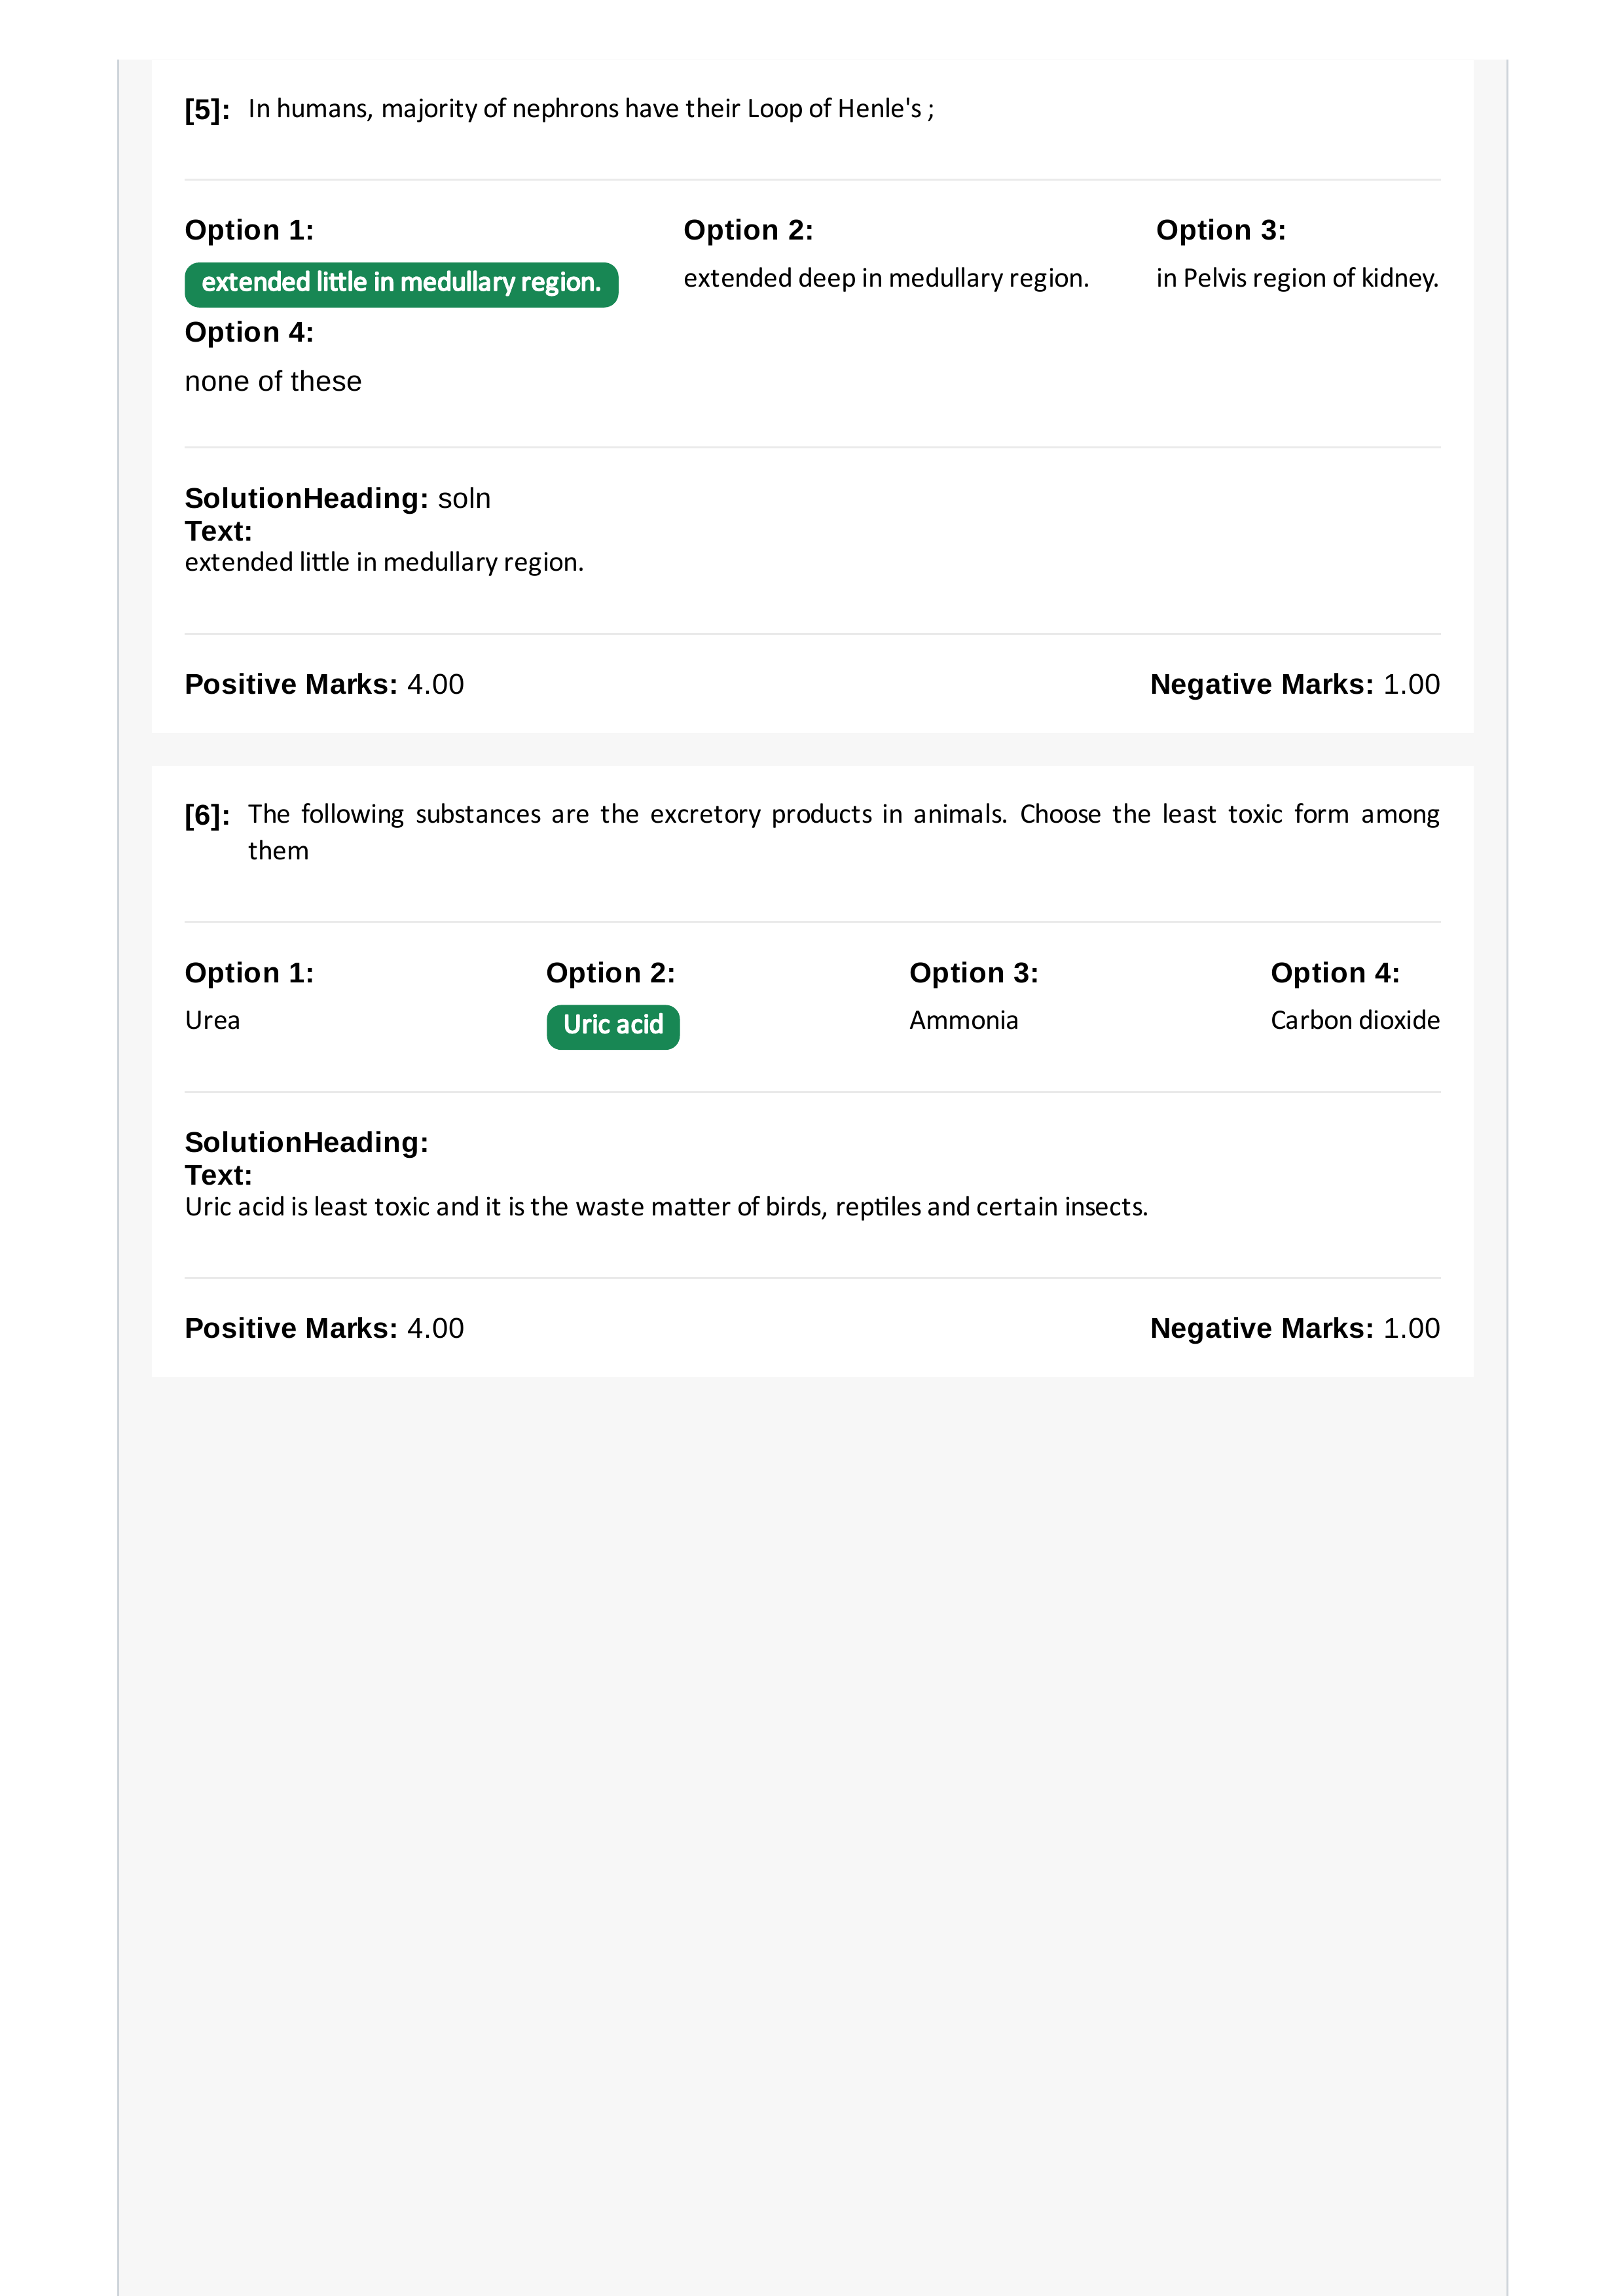1623x2296 pixels.
Task: Click question number [6] label
Action: pos(207,816)
